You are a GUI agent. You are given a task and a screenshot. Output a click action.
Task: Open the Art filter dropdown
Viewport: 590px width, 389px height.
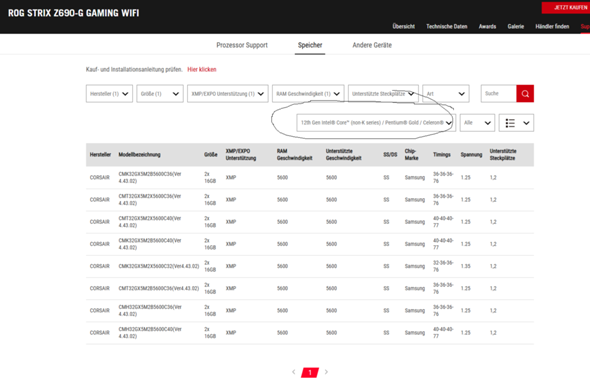coord(446,94)
